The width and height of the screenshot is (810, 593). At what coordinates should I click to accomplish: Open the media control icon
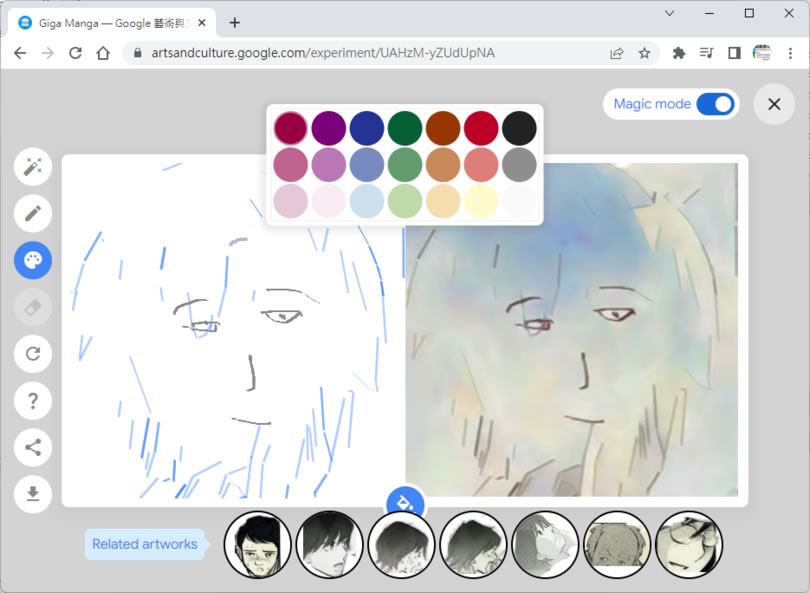[707, 53]
